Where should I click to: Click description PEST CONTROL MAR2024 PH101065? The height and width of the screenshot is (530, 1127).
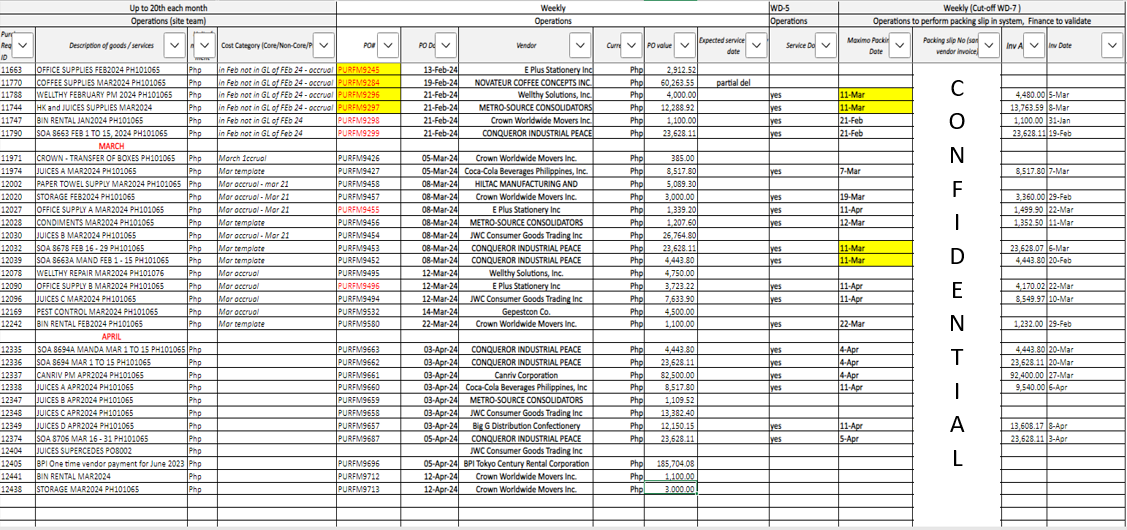pos(111,311)
